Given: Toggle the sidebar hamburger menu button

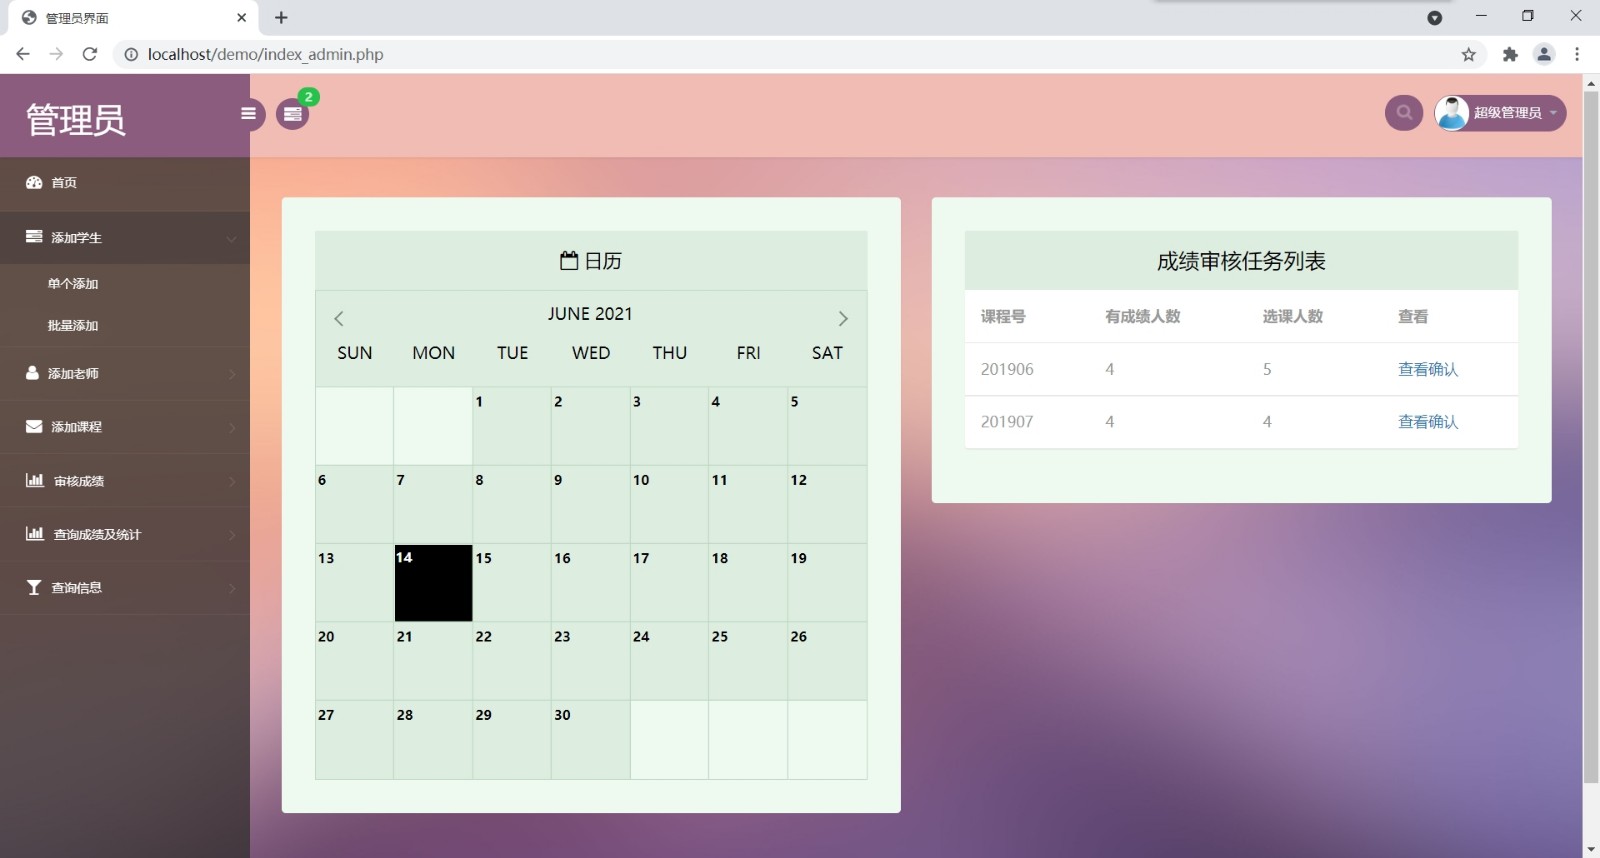Looking at the screenshot, I should [x=248, y=113].
